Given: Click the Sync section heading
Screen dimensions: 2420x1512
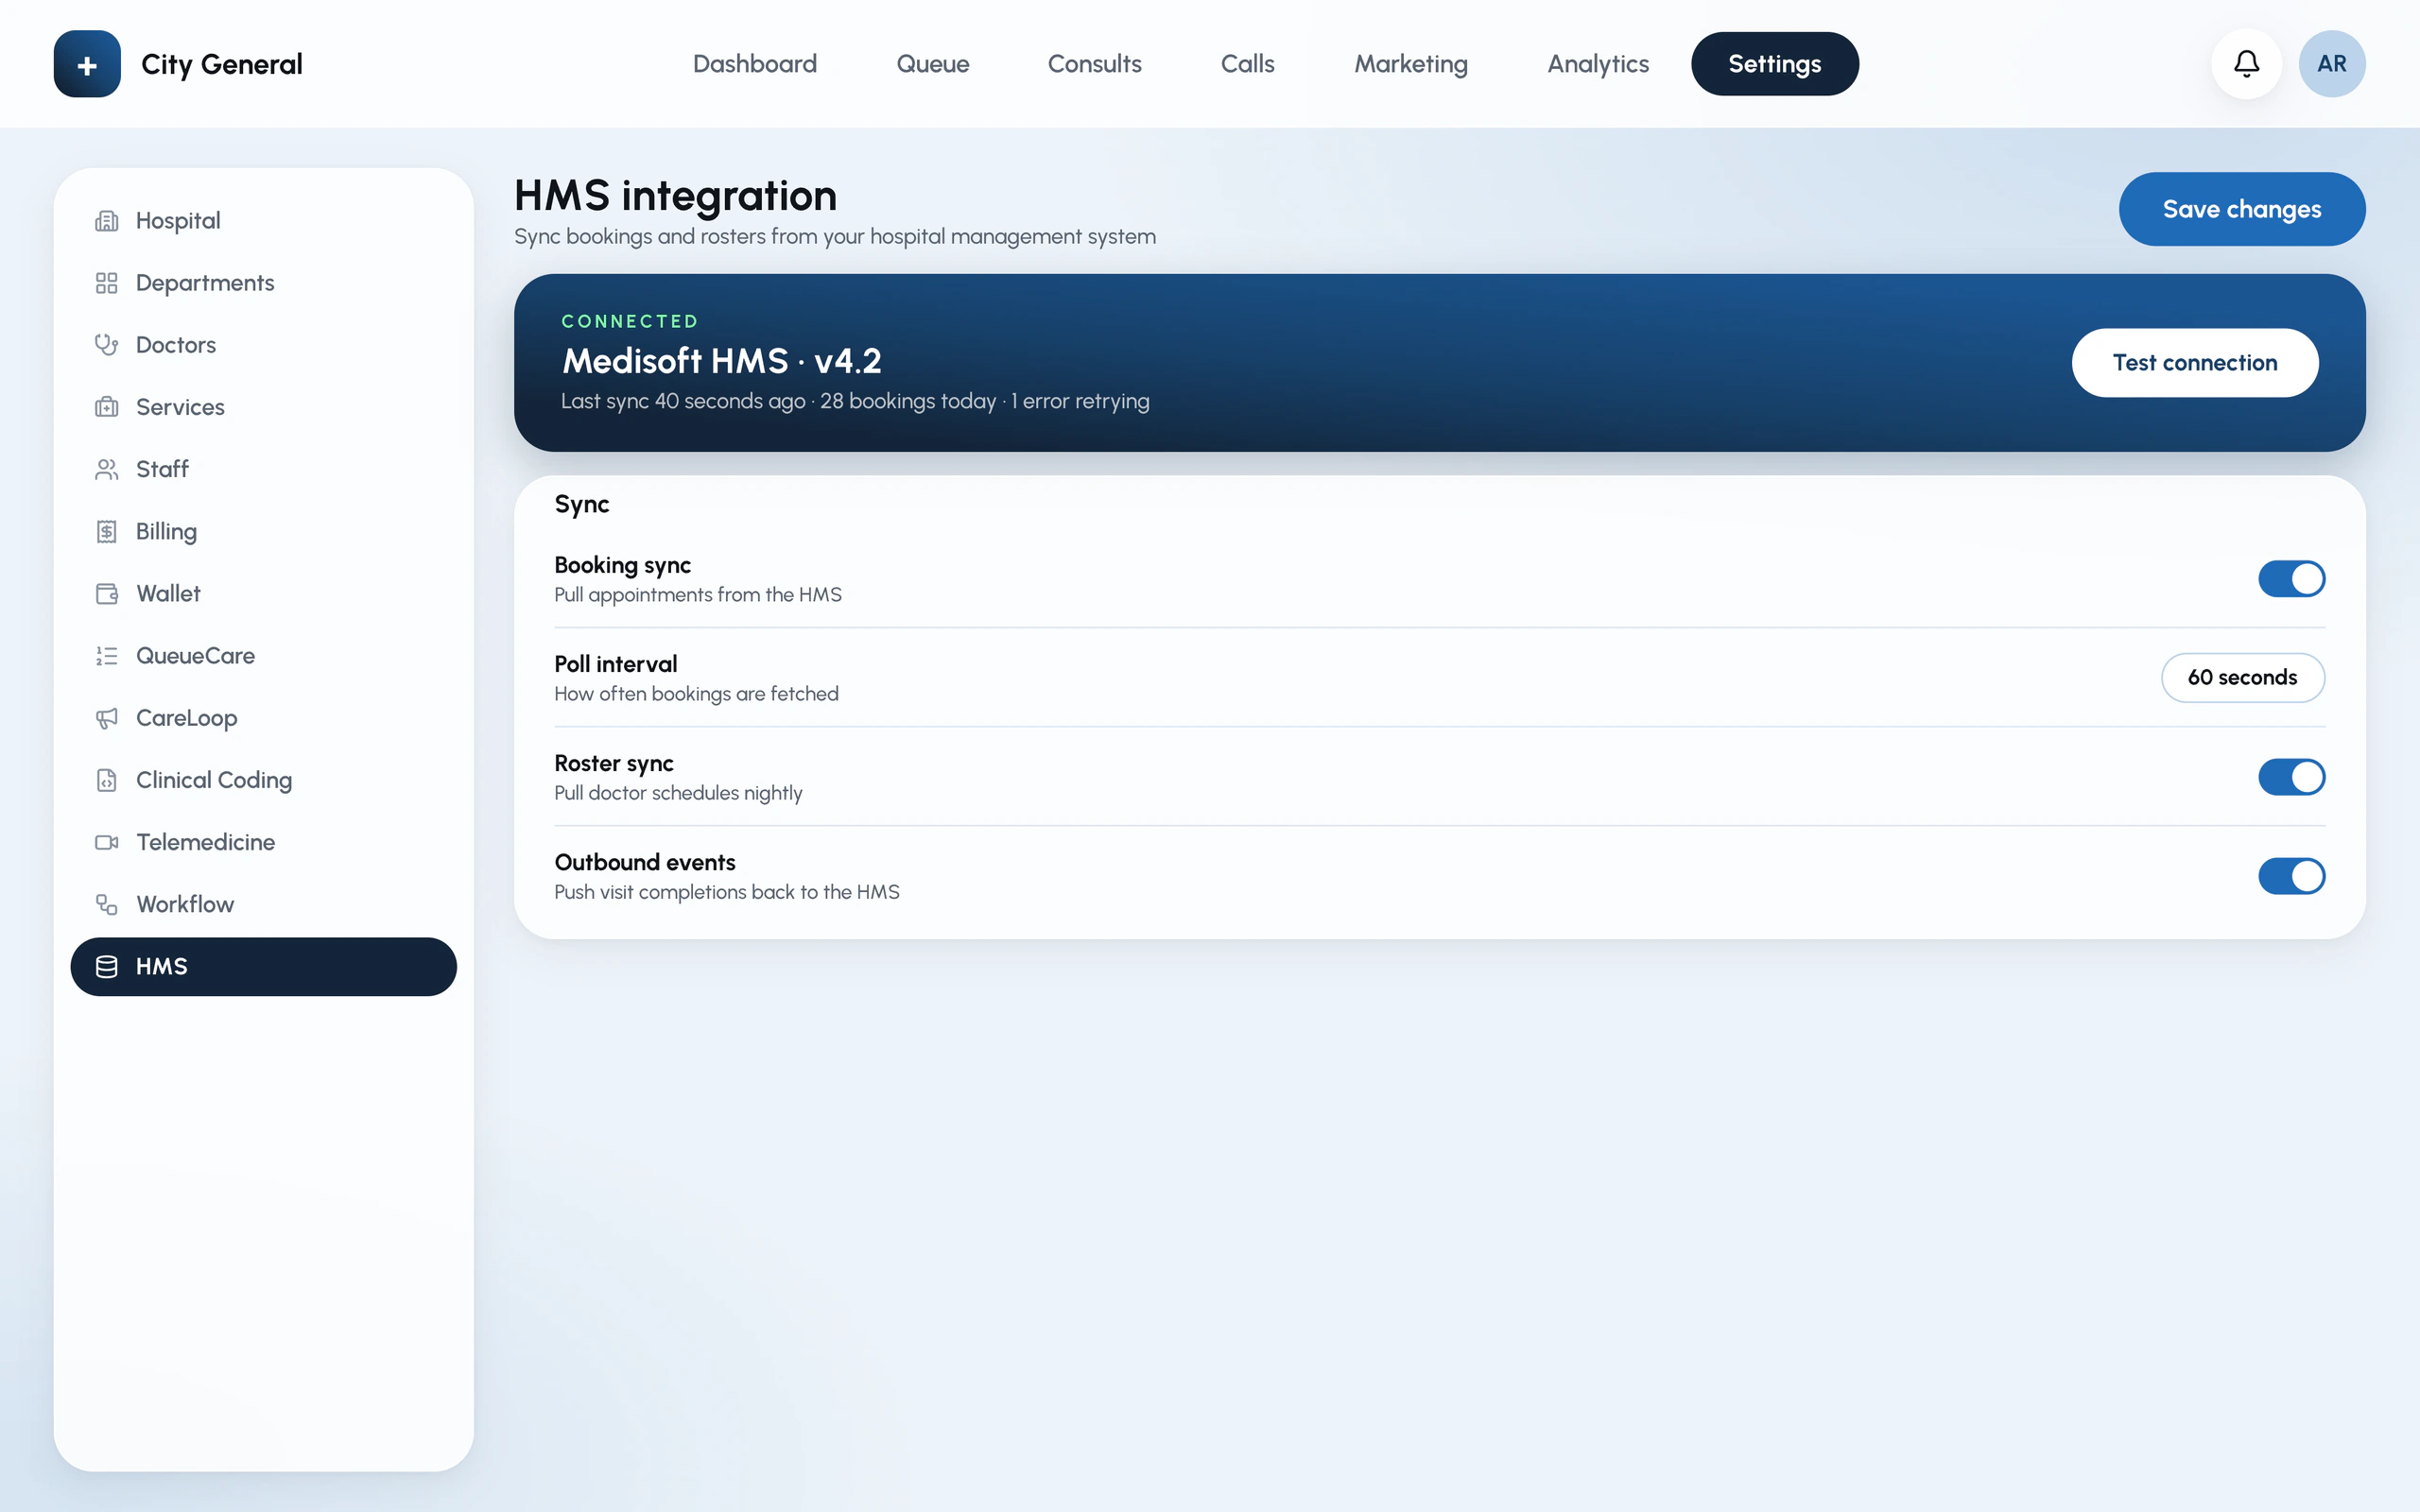Looking at the screenshot, I should tap(582, 505).
